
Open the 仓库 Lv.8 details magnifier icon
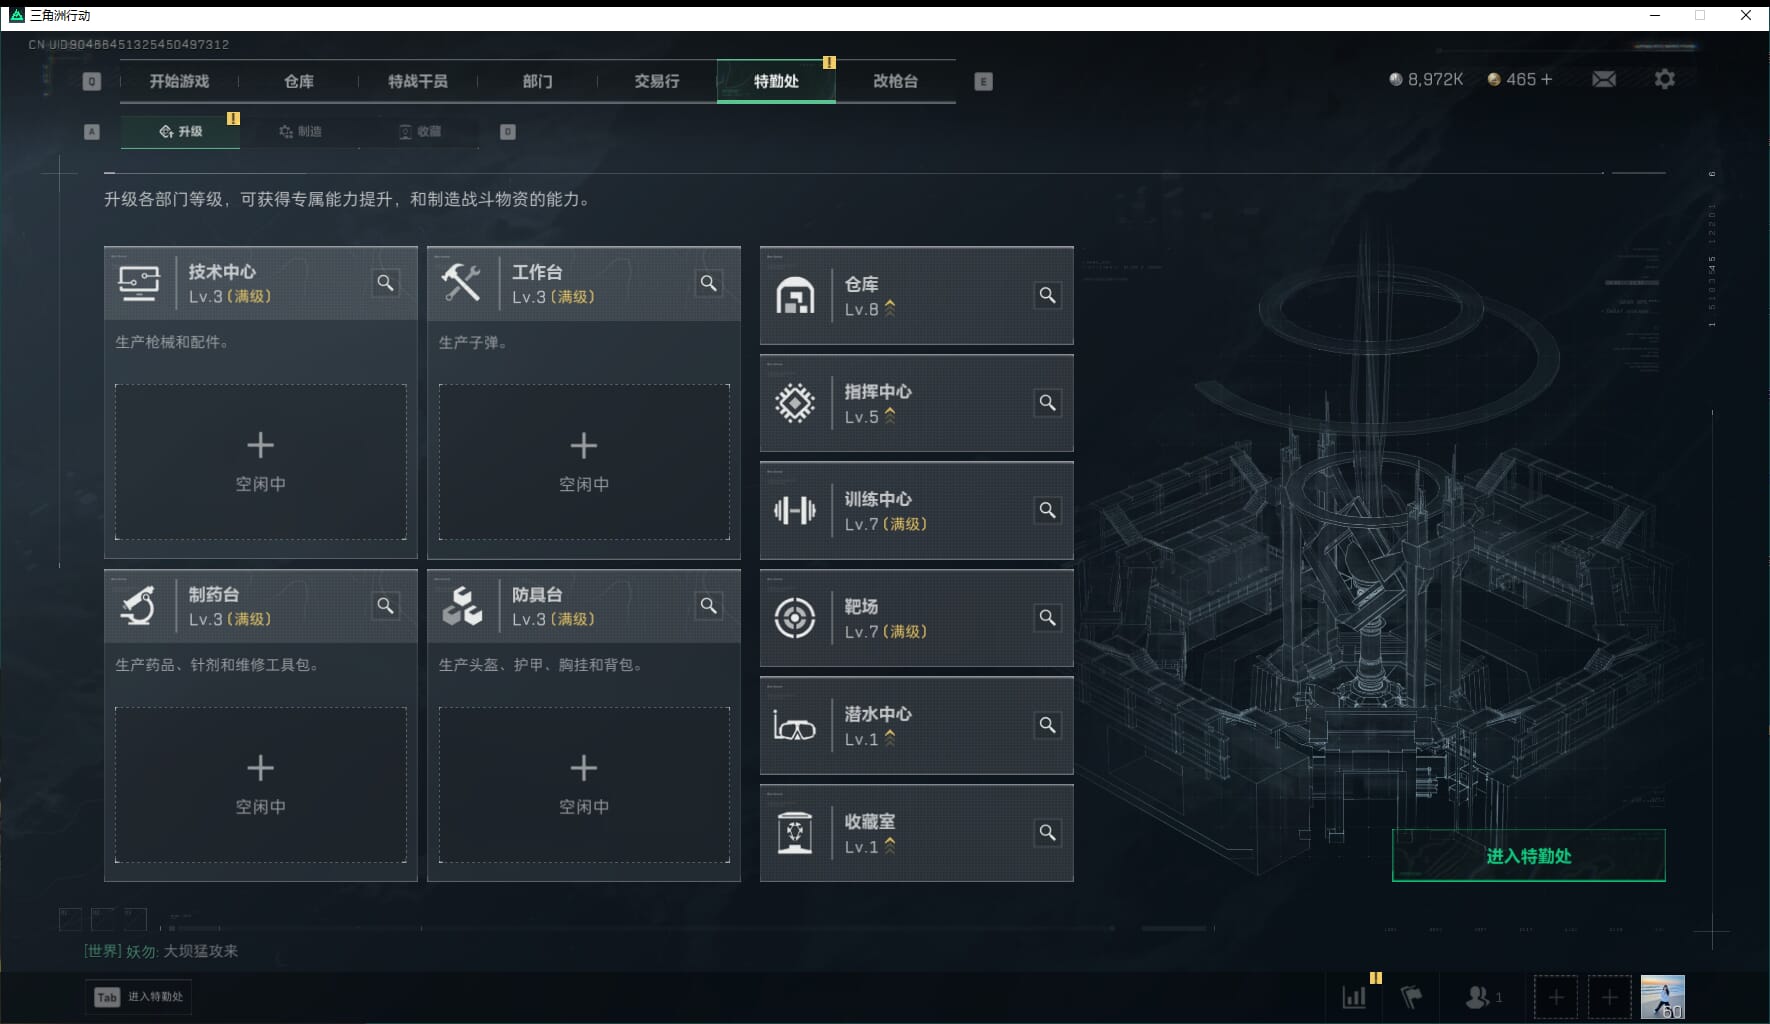(1048, 295)
